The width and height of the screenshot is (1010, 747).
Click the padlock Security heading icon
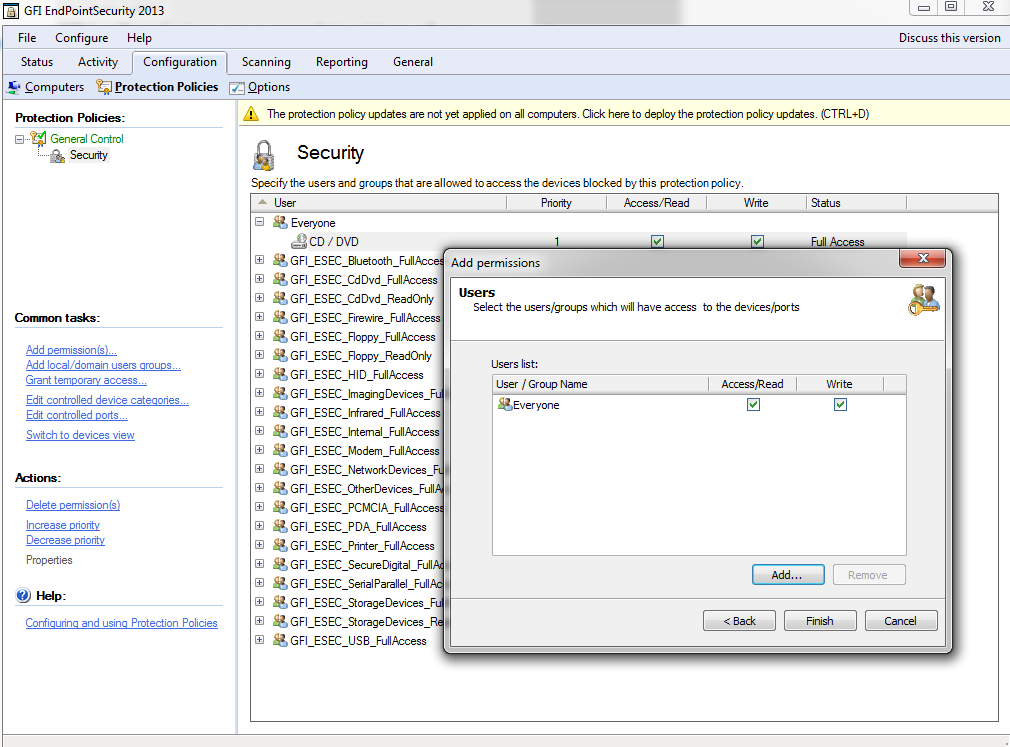click(263, 155)
